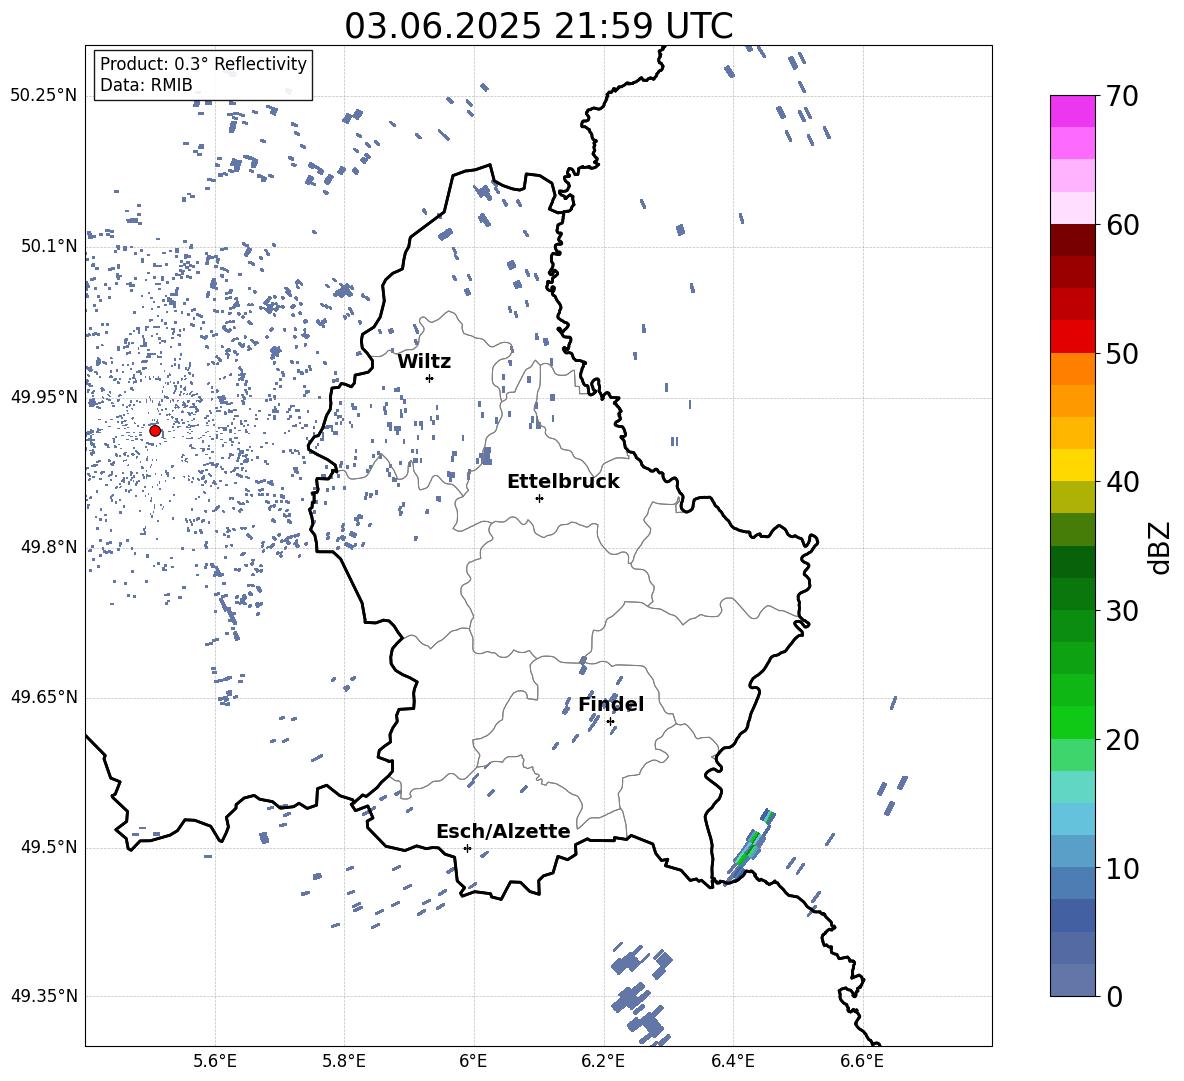Click the Esch/Alzette station cross marker
The width and height of the screenshot is (1184, 1081).
click(x=467, y=848)
